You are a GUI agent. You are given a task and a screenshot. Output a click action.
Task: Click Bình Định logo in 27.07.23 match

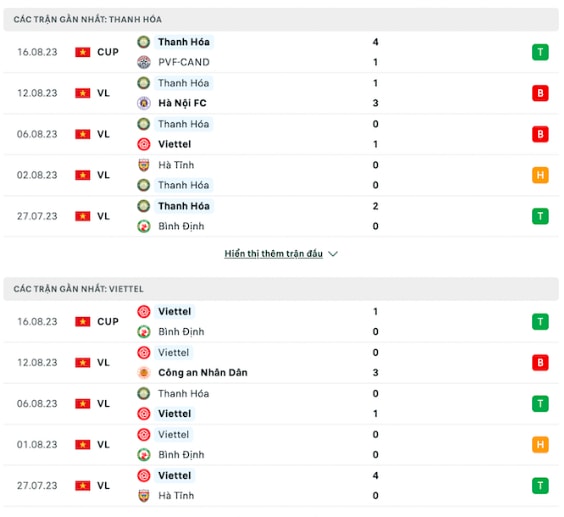144,226
